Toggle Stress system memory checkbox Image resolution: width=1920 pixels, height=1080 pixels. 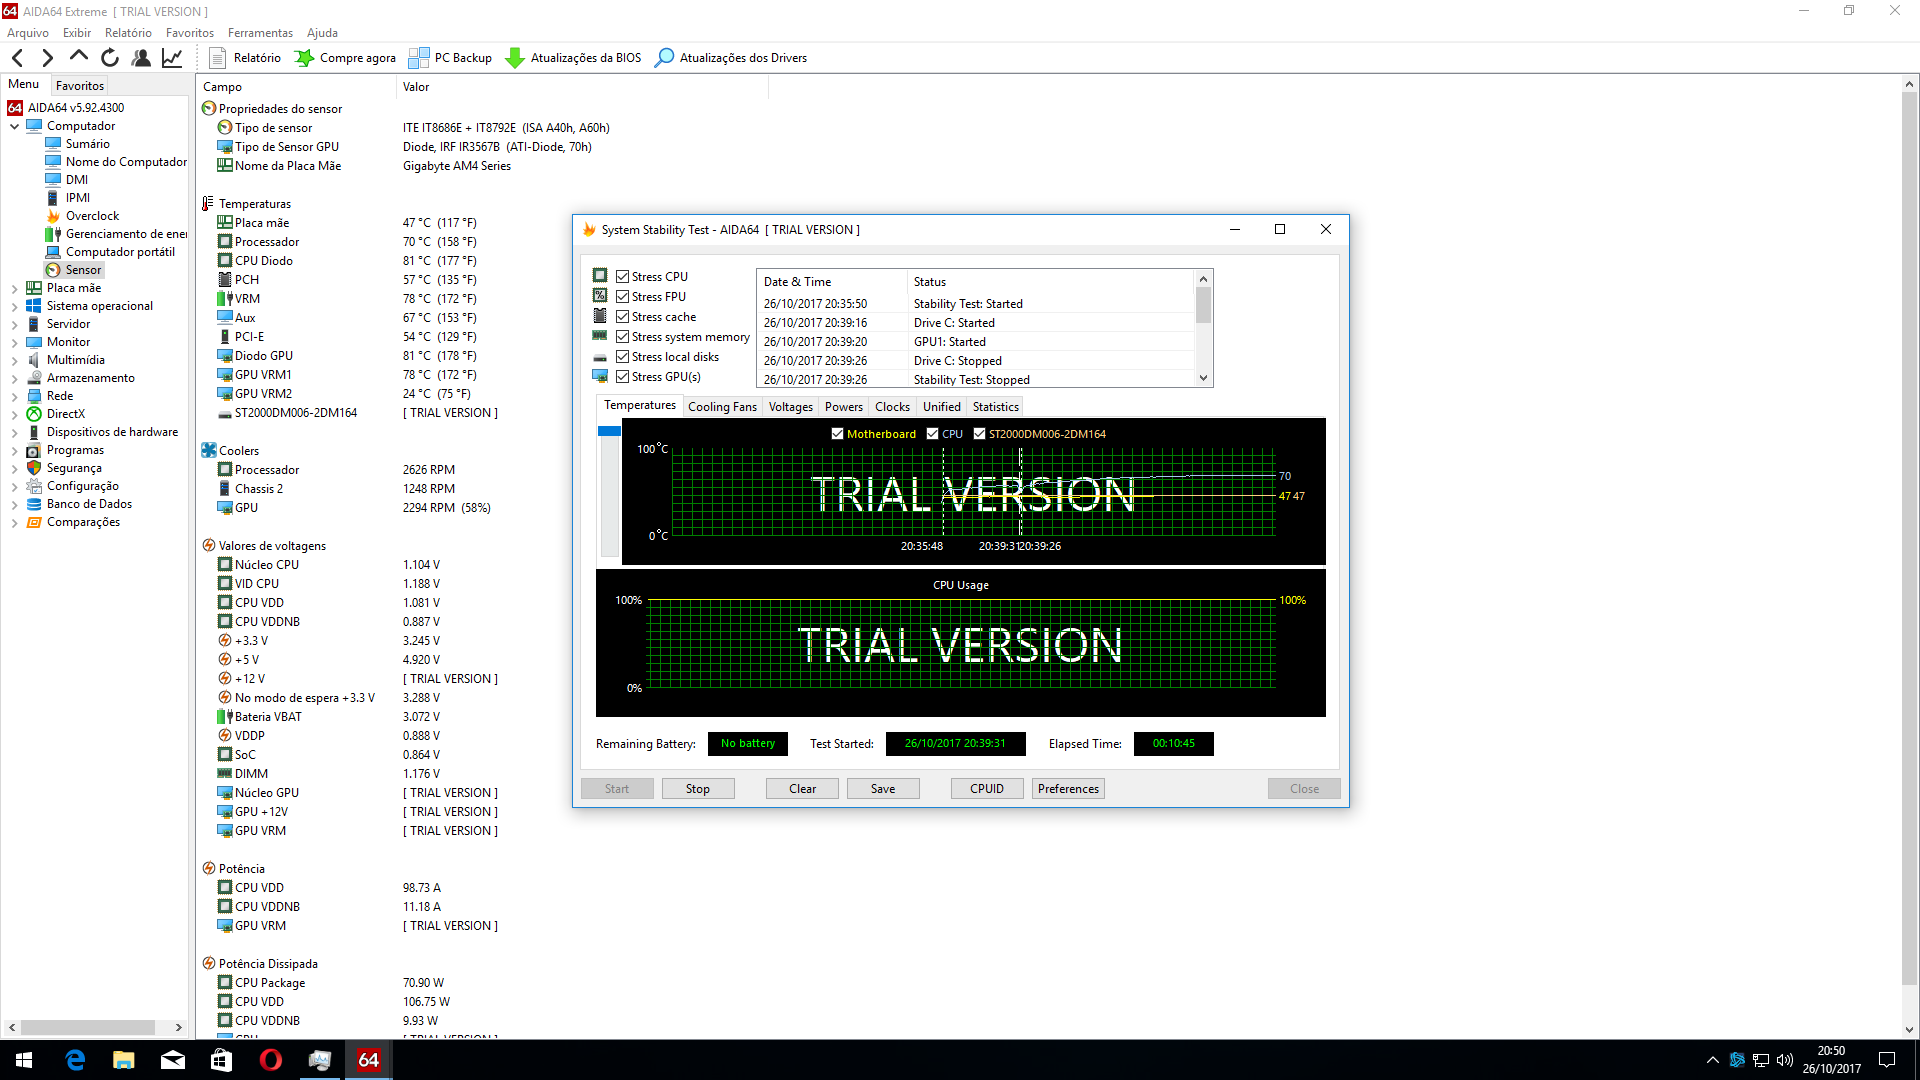pos(622,337)
